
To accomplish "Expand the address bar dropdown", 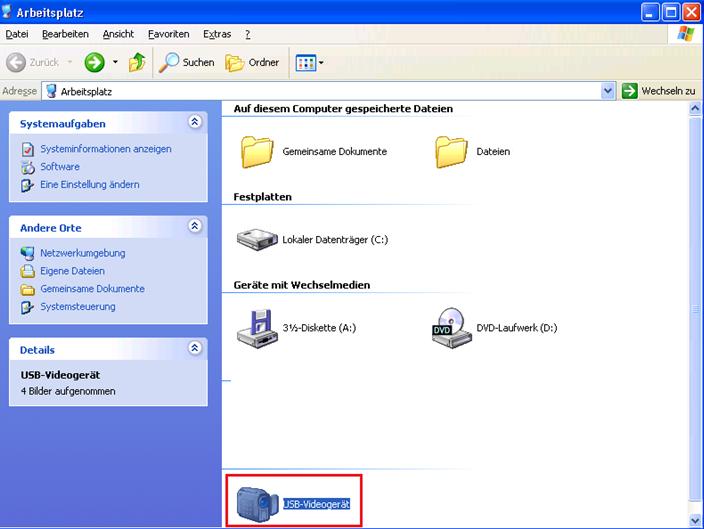I will tap(607, 91).
